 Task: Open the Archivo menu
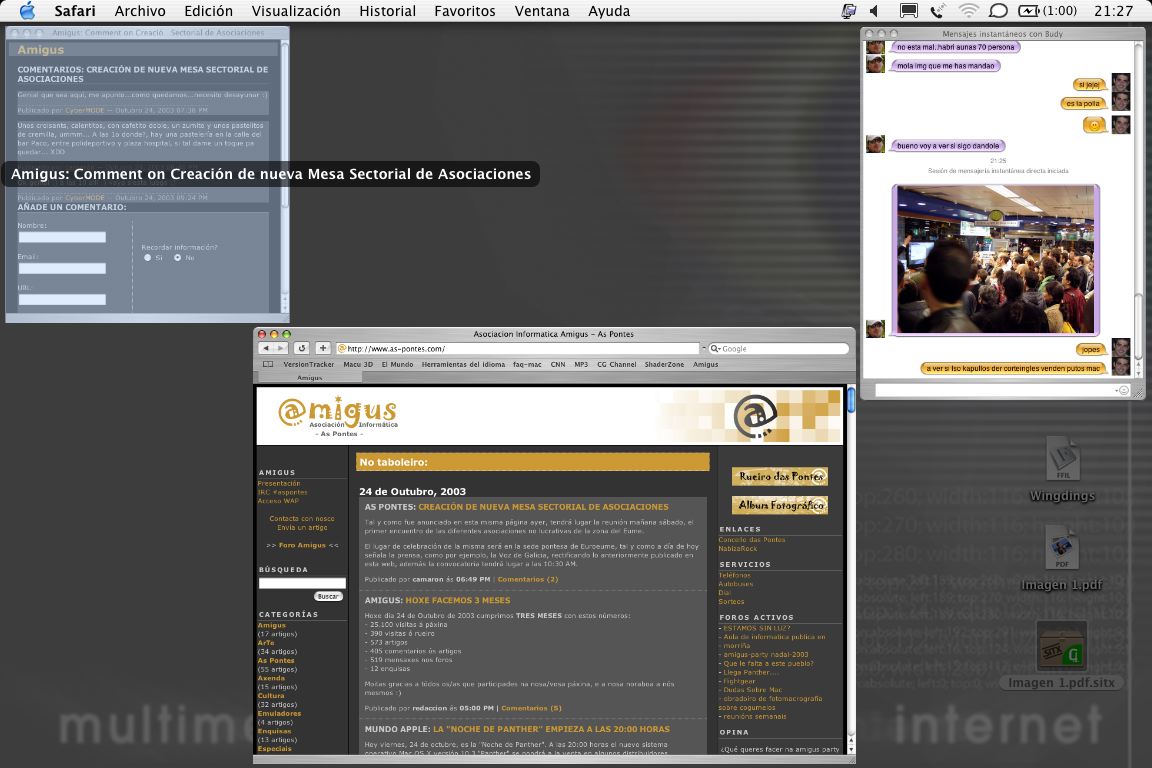[x=140, y=11]
